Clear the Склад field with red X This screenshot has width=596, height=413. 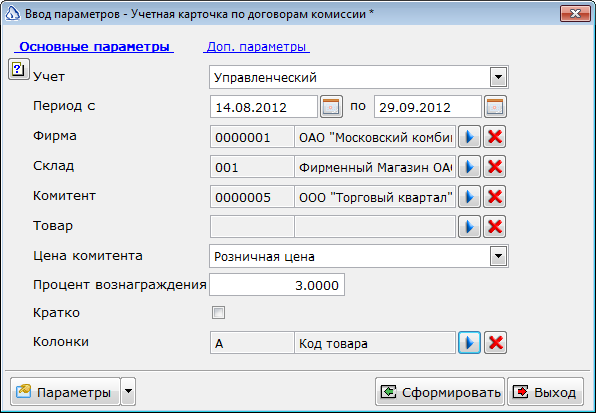[495, 167]
